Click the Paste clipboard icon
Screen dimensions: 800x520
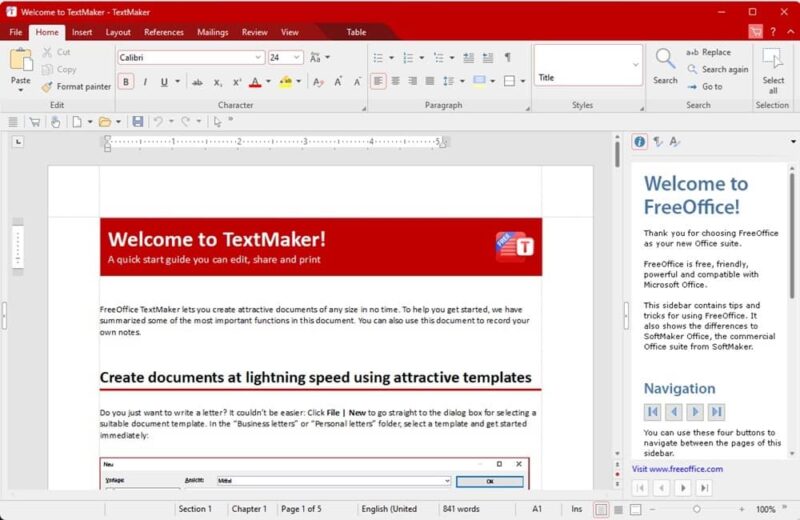coord(21,61)
